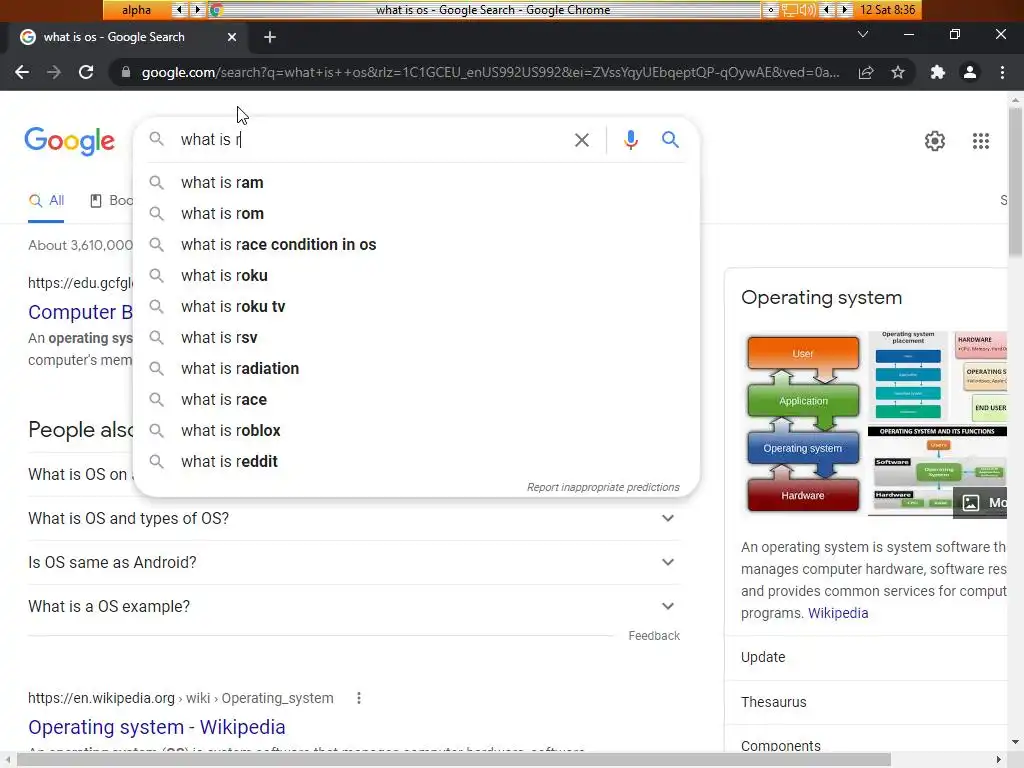
Task: Bookmark this page with the star icon
Action: pyautogui.click(x=898, y=72)
